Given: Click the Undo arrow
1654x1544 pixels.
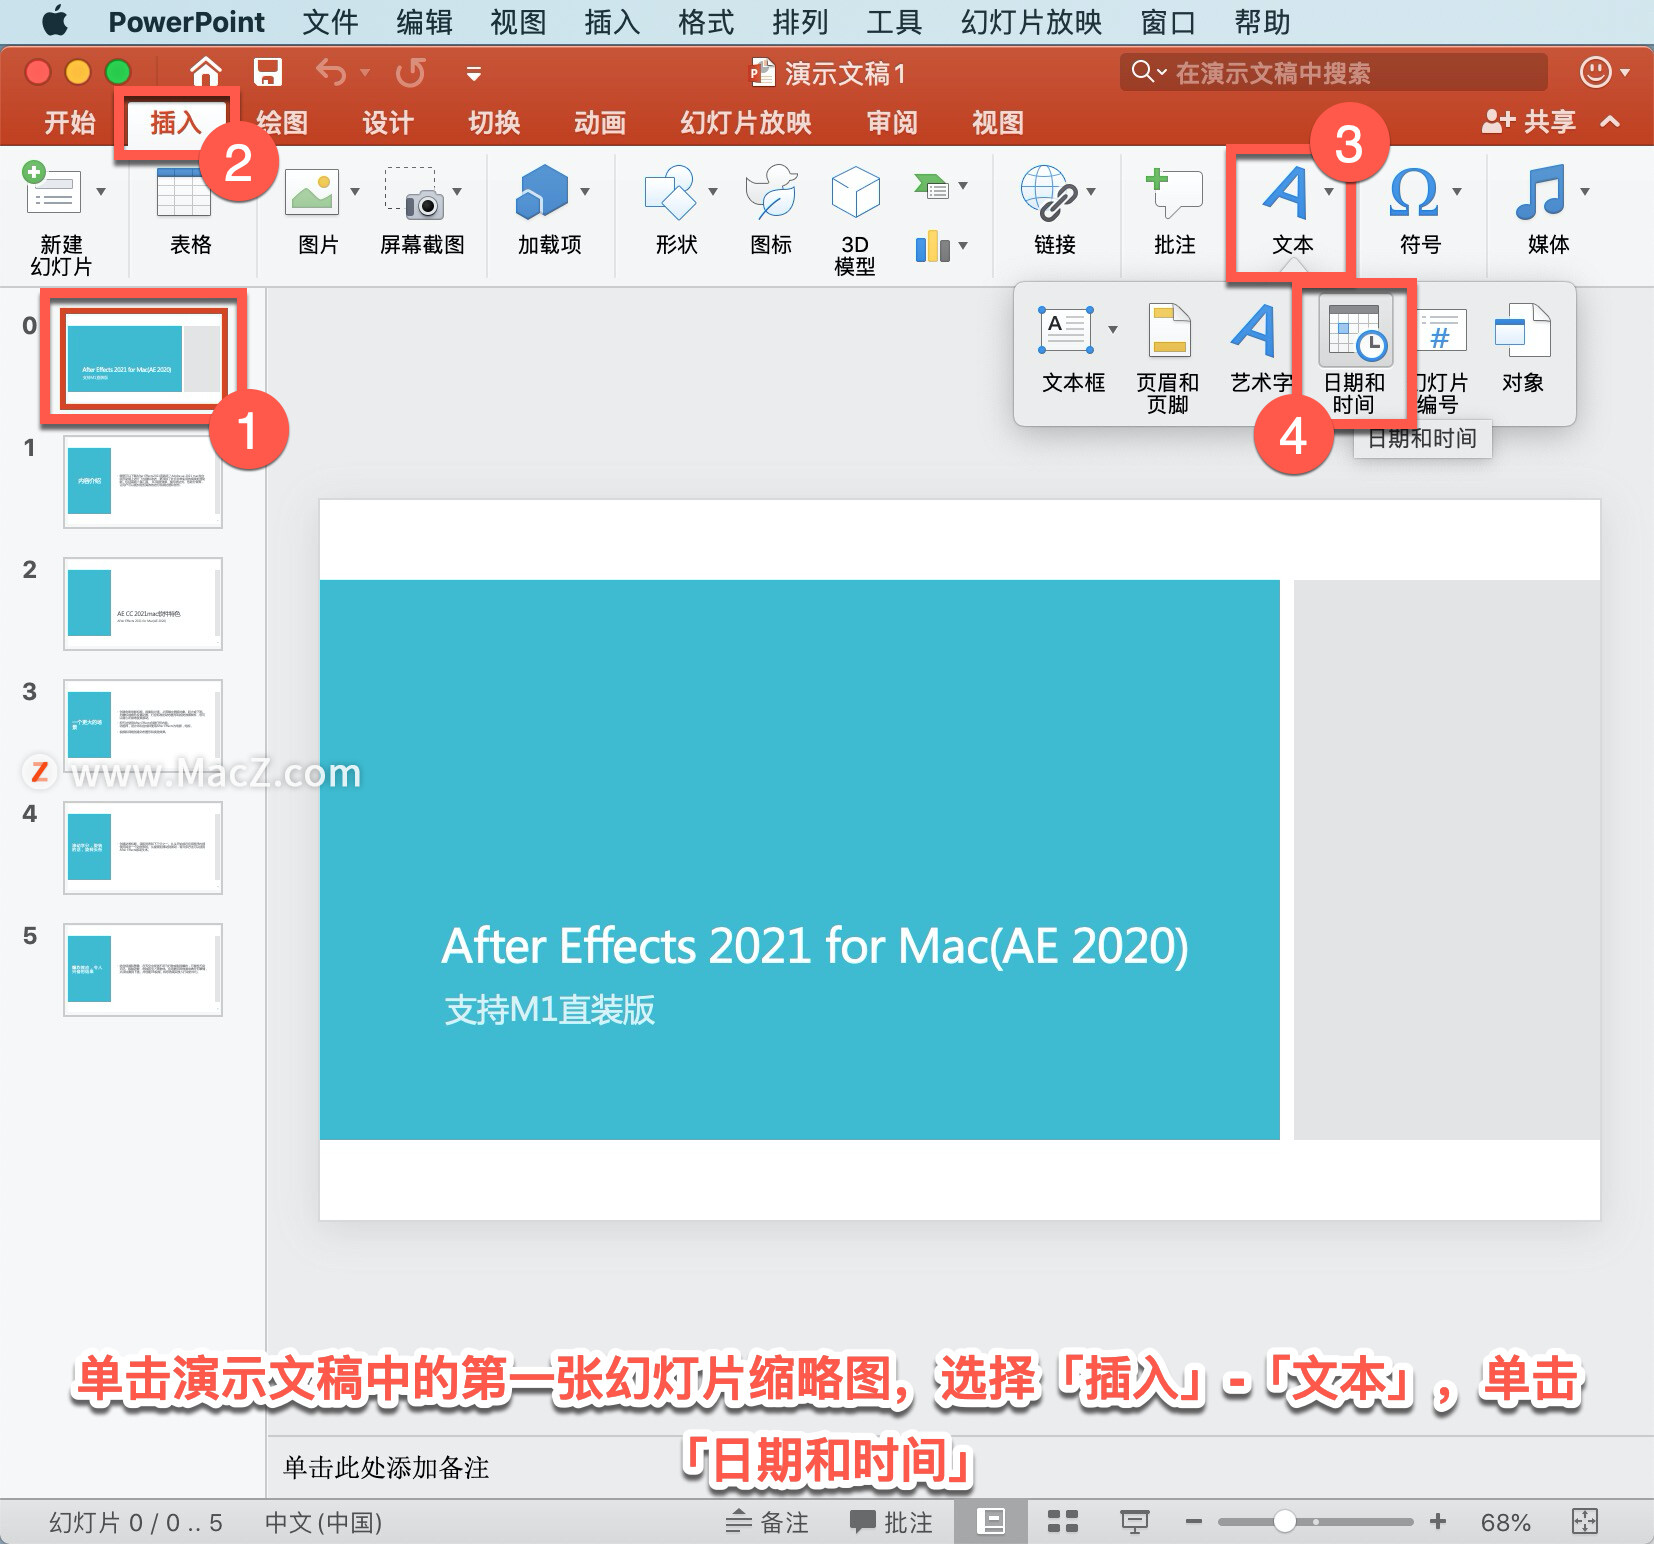Looking at the screenshot, I should point(331,72).
